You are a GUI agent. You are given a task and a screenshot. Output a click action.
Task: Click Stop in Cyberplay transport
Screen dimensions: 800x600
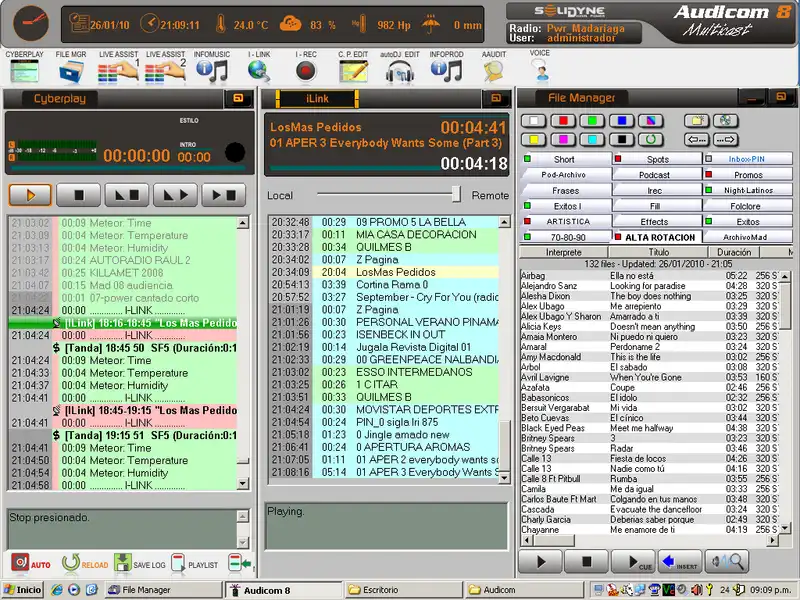tap(79, 195)
